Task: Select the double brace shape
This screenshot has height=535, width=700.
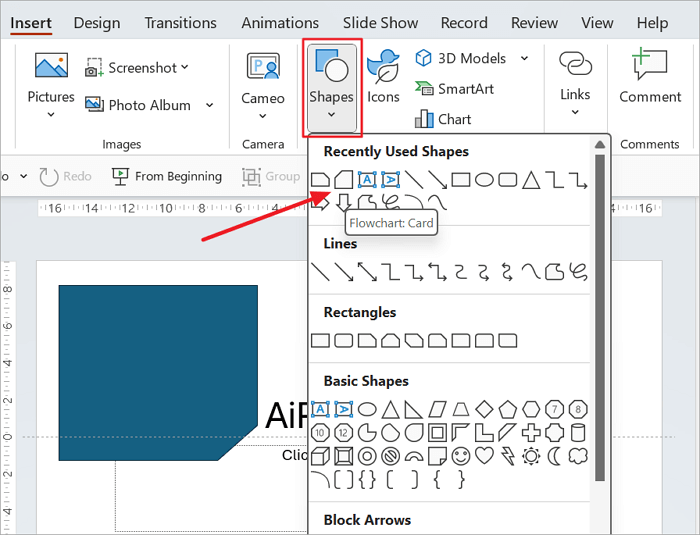Action: (367, 480)
